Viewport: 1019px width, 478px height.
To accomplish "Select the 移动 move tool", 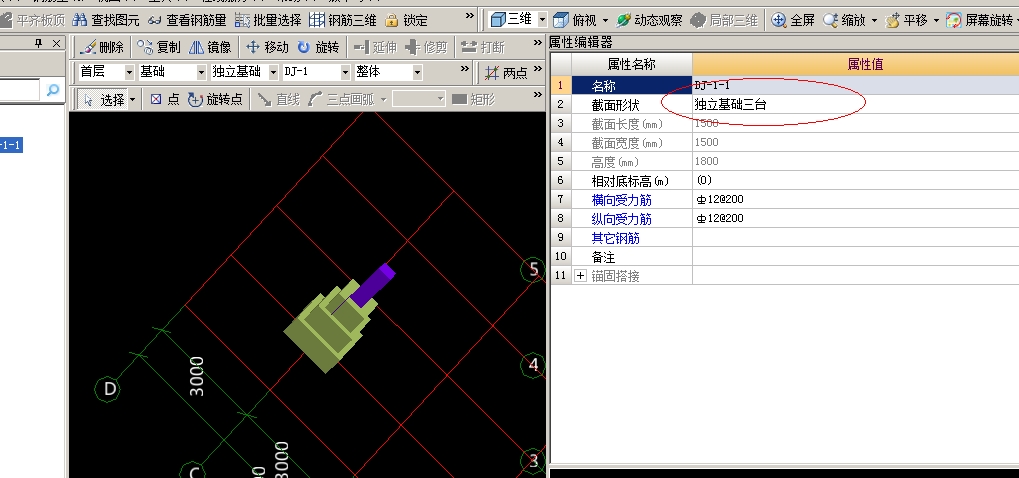I will pos(267,47).
